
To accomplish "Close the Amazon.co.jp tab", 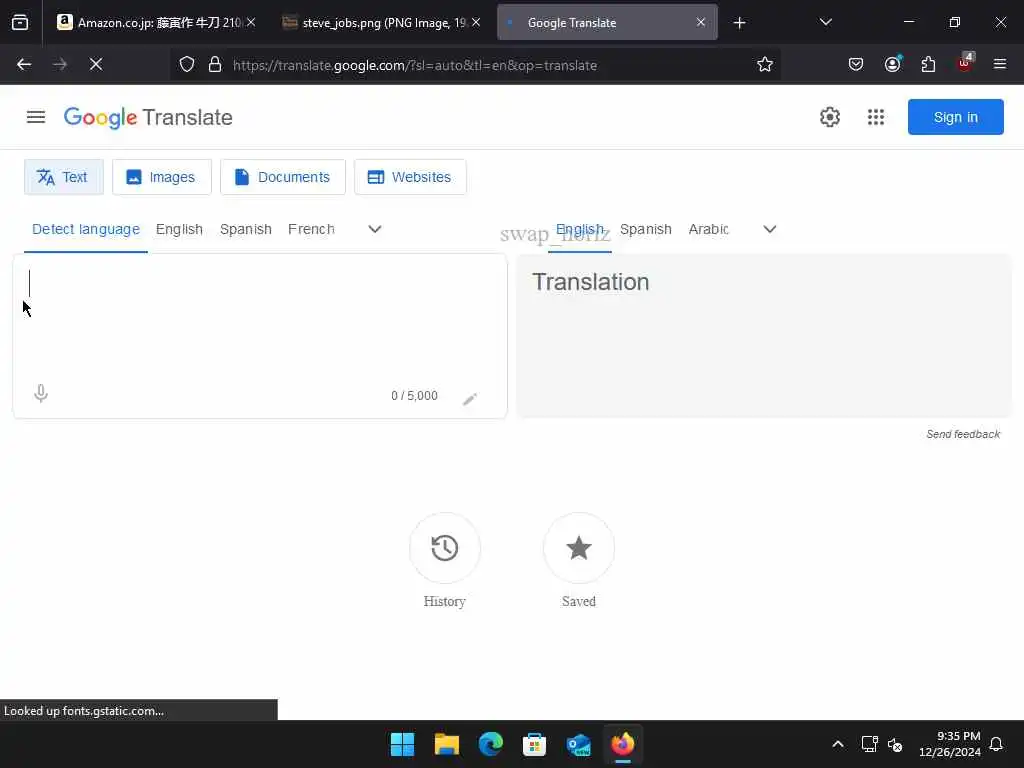I will pos(251,23).
